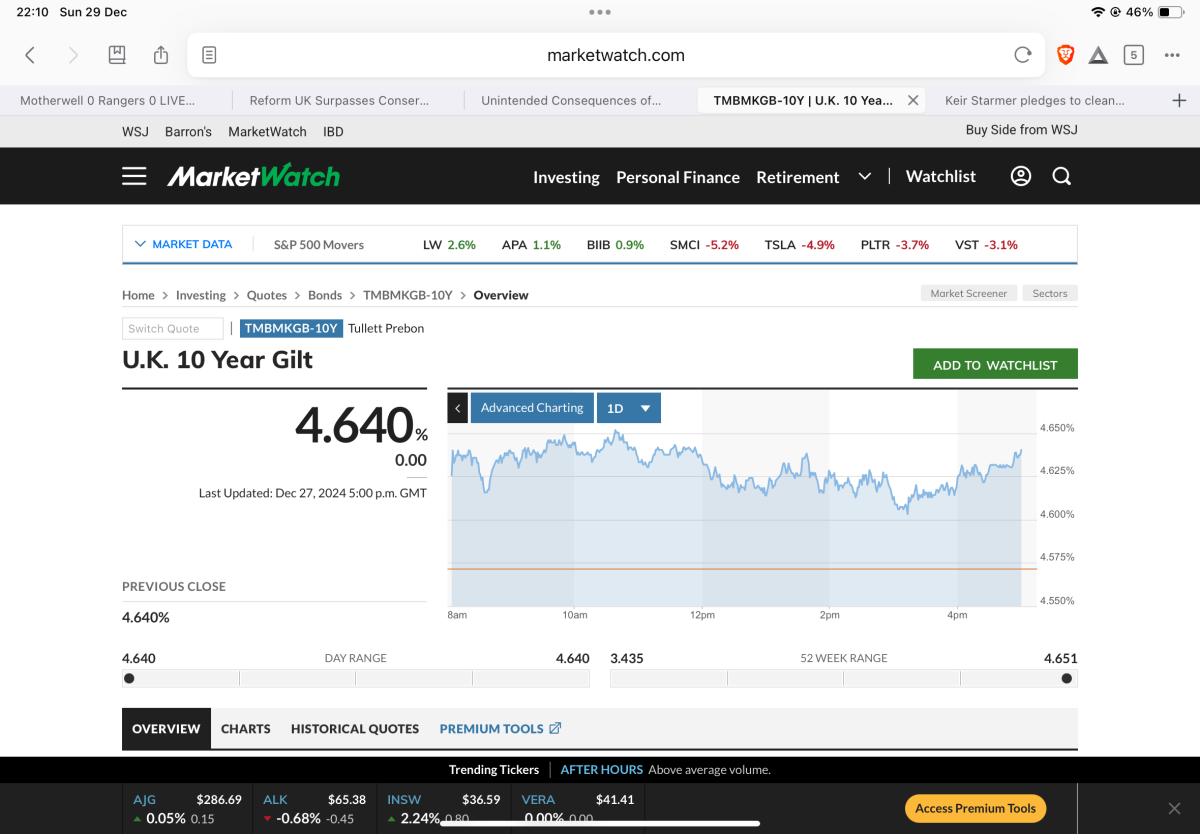Viewport: 1200px width, 834px height.
Task: Focus the marketwatch.com address bar
Action: pyautogui.click(x=616, y=55)
